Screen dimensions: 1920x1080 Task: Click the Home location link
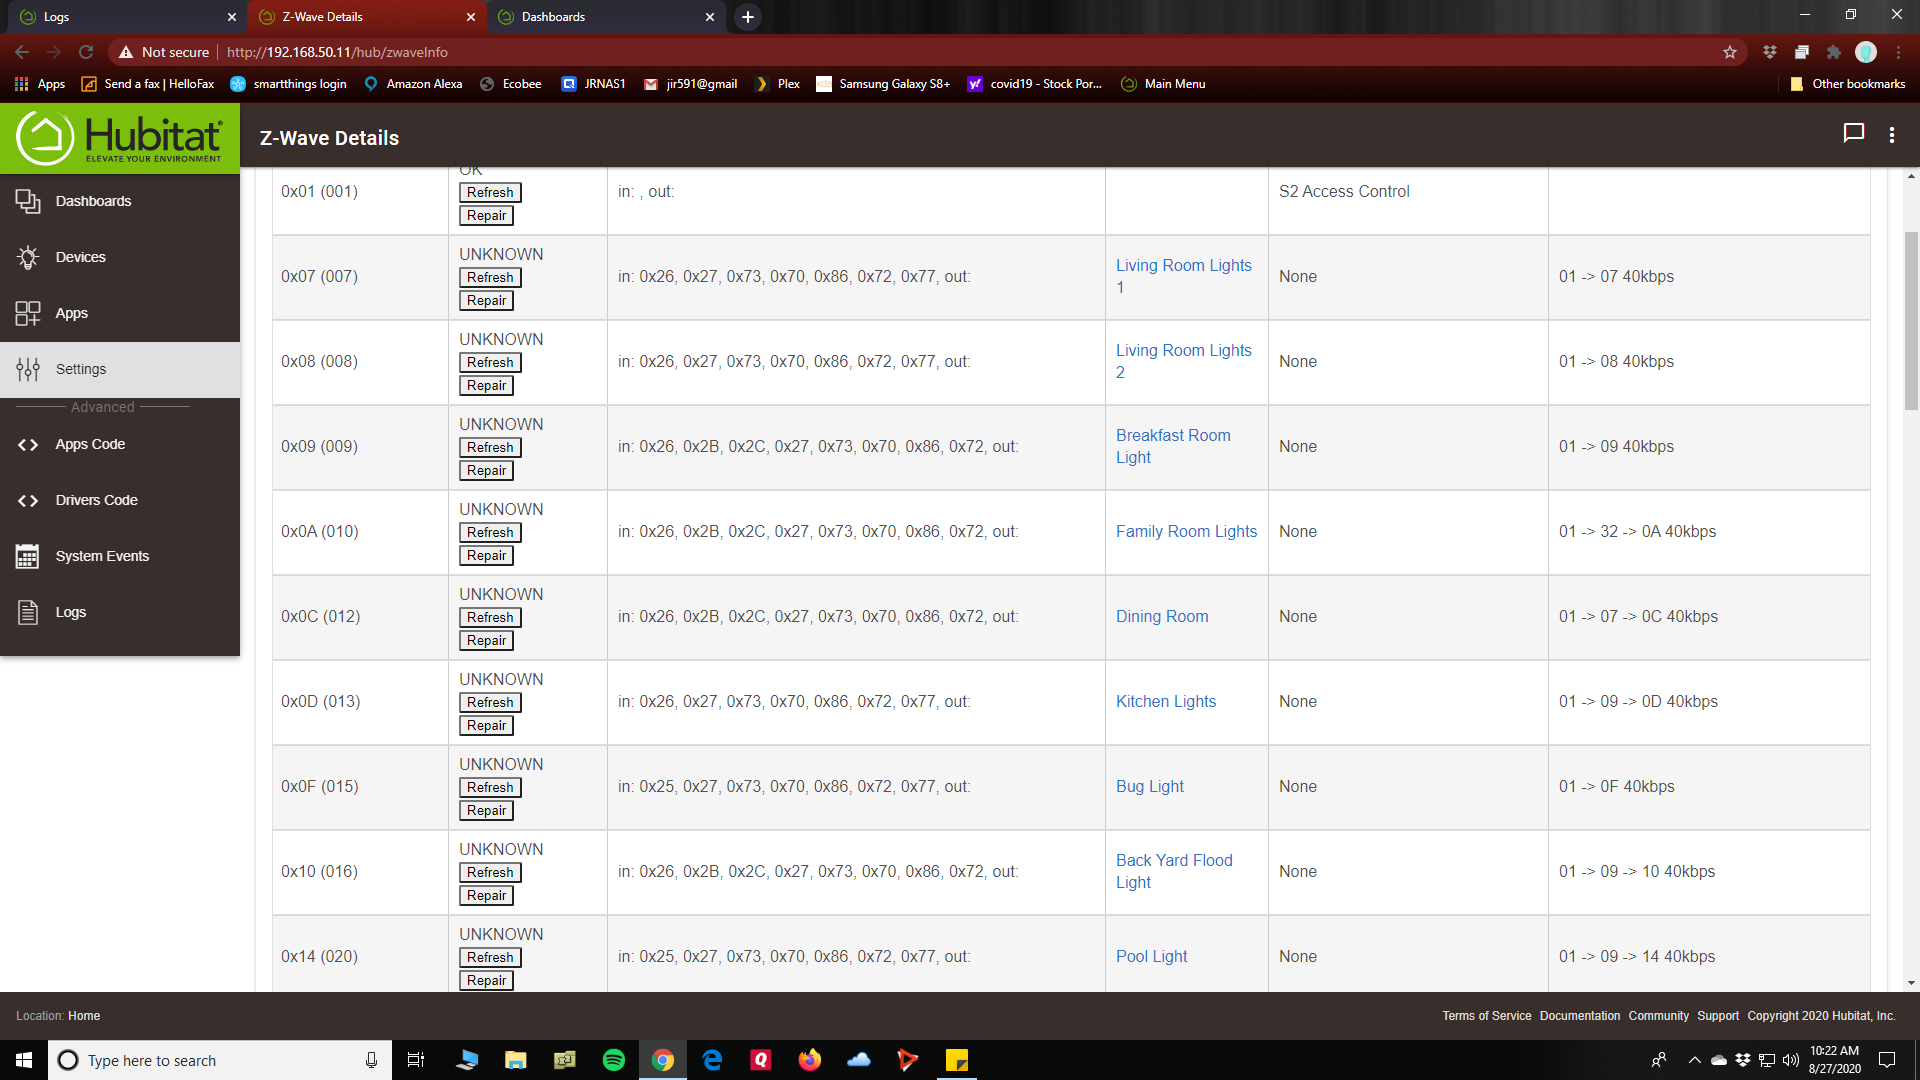pos(84,1016)
